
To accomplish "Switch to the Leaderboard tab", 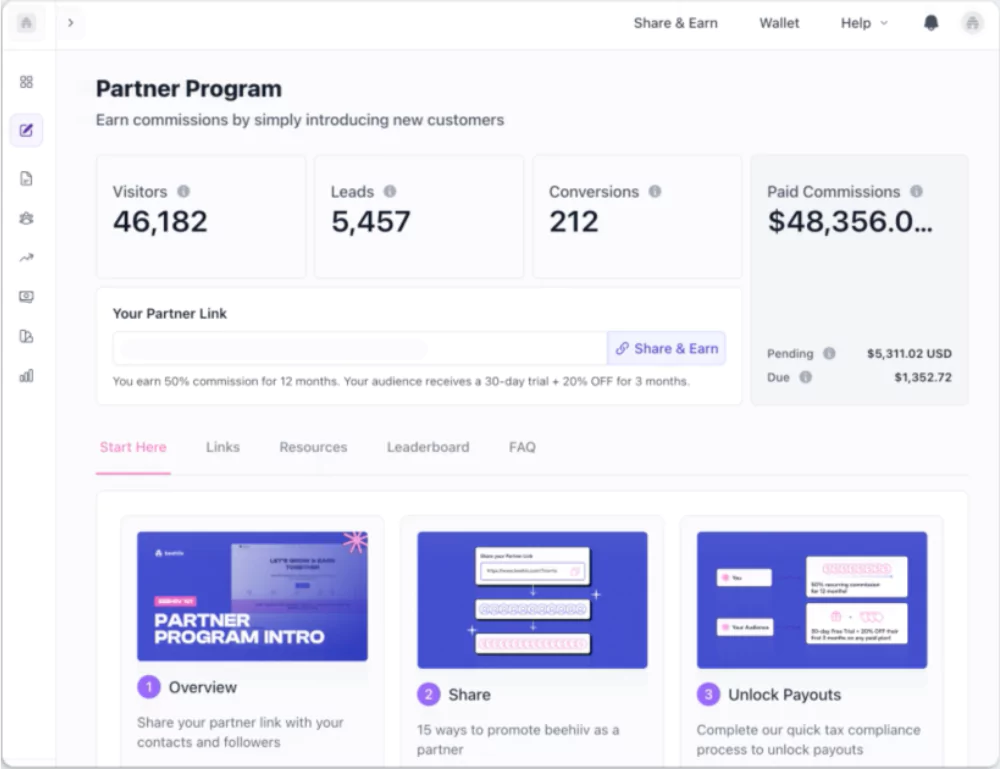I will (x=427, y=447).
